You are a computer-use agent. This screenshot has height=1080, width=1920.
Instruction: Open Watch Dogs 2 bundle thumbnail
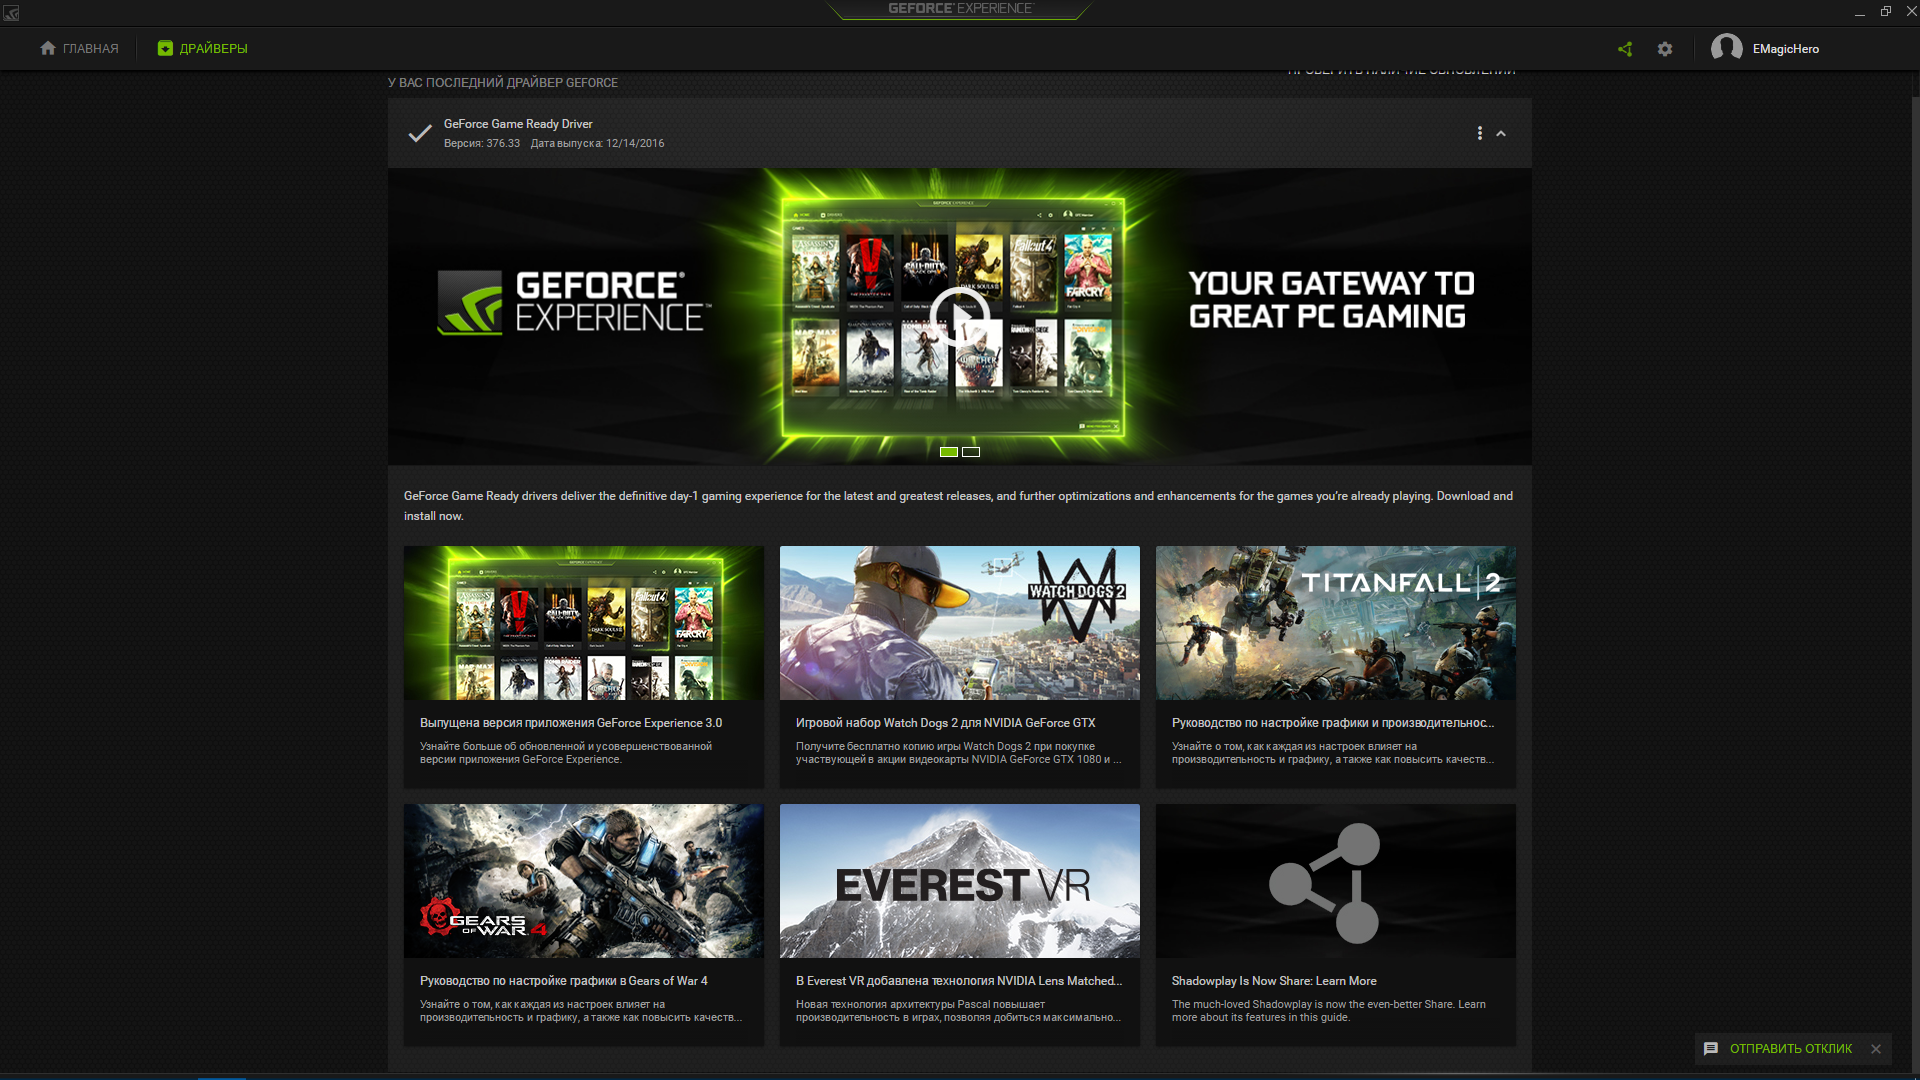click(960, 622)
